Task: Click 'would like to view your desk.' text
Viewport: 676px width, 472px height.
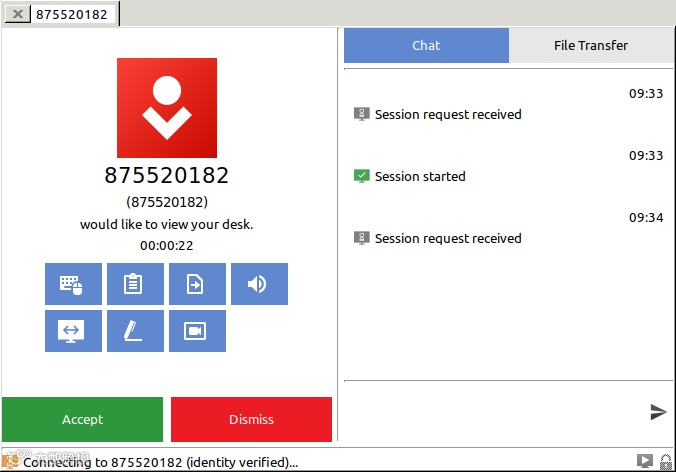Action: (x=167, y=225)
